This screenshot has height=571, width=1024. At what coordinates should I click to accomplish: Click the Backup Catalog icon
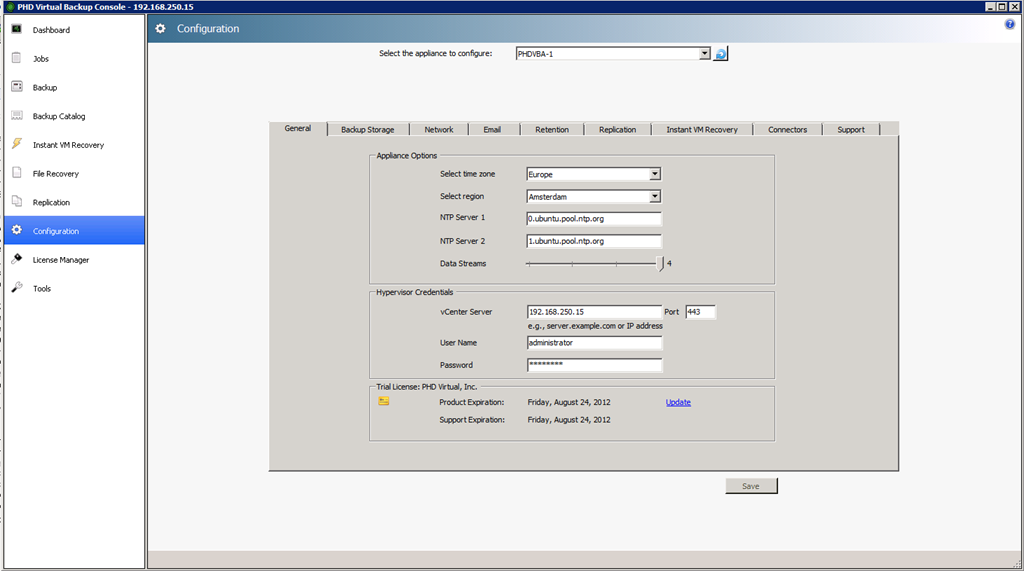coord(17,116)
